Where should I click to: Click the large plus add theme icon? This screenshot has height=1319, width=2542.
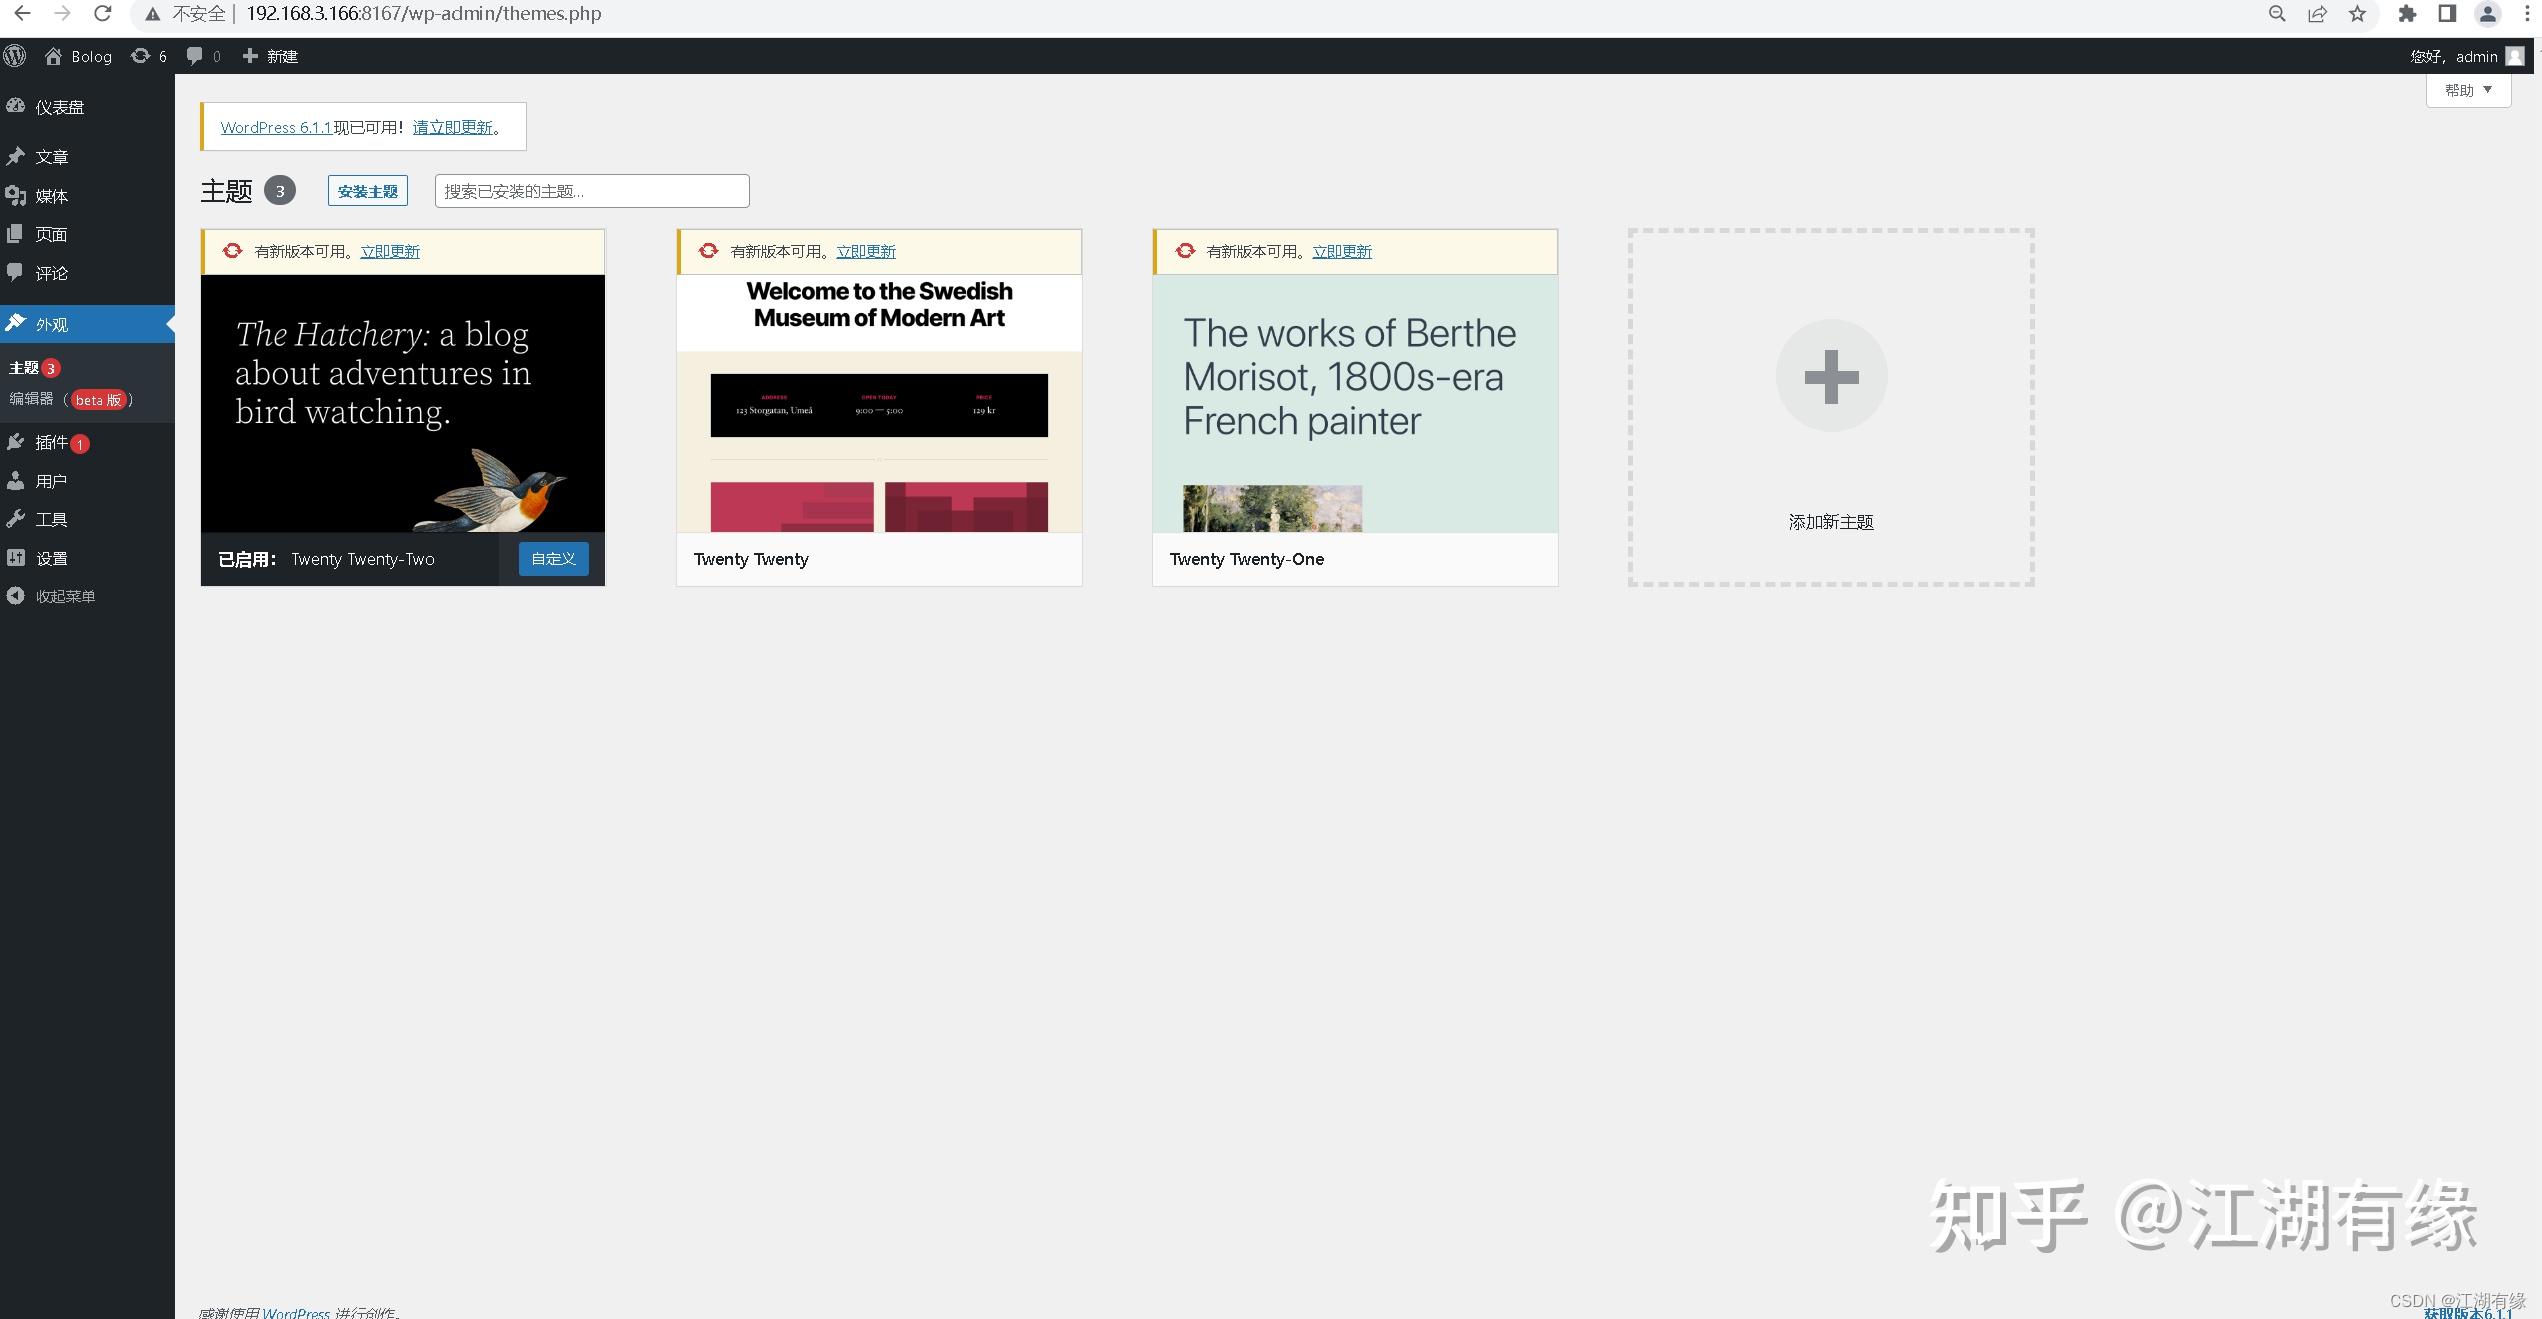click(1831, 376)
